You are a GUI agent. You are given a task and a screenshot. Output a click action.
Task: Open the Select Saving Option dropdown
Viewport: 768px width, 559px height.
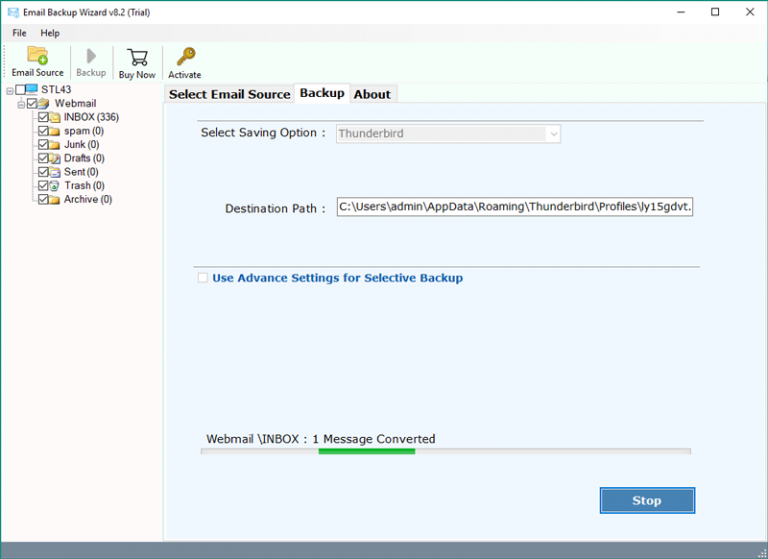[448, 134]
